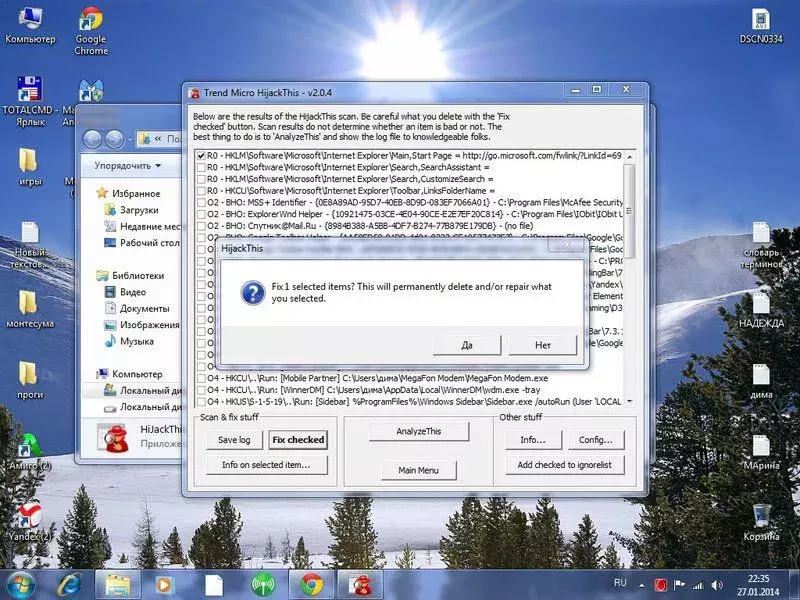
Task: Select the HiJackThis application icon in Explorer
Action: 113,438
